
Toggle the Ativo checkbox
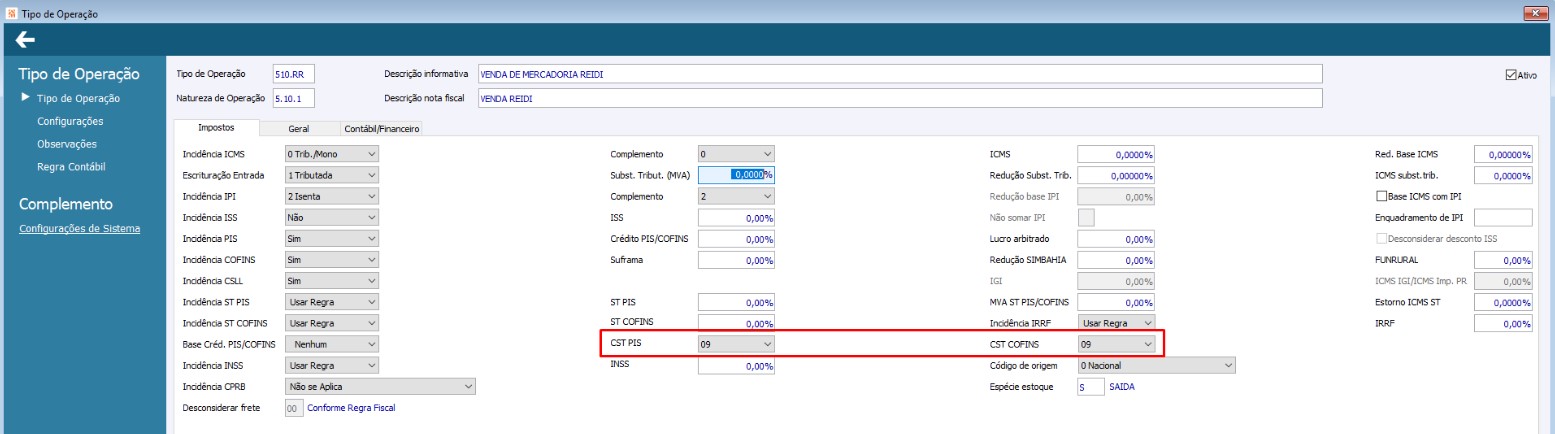[1511, 74]
